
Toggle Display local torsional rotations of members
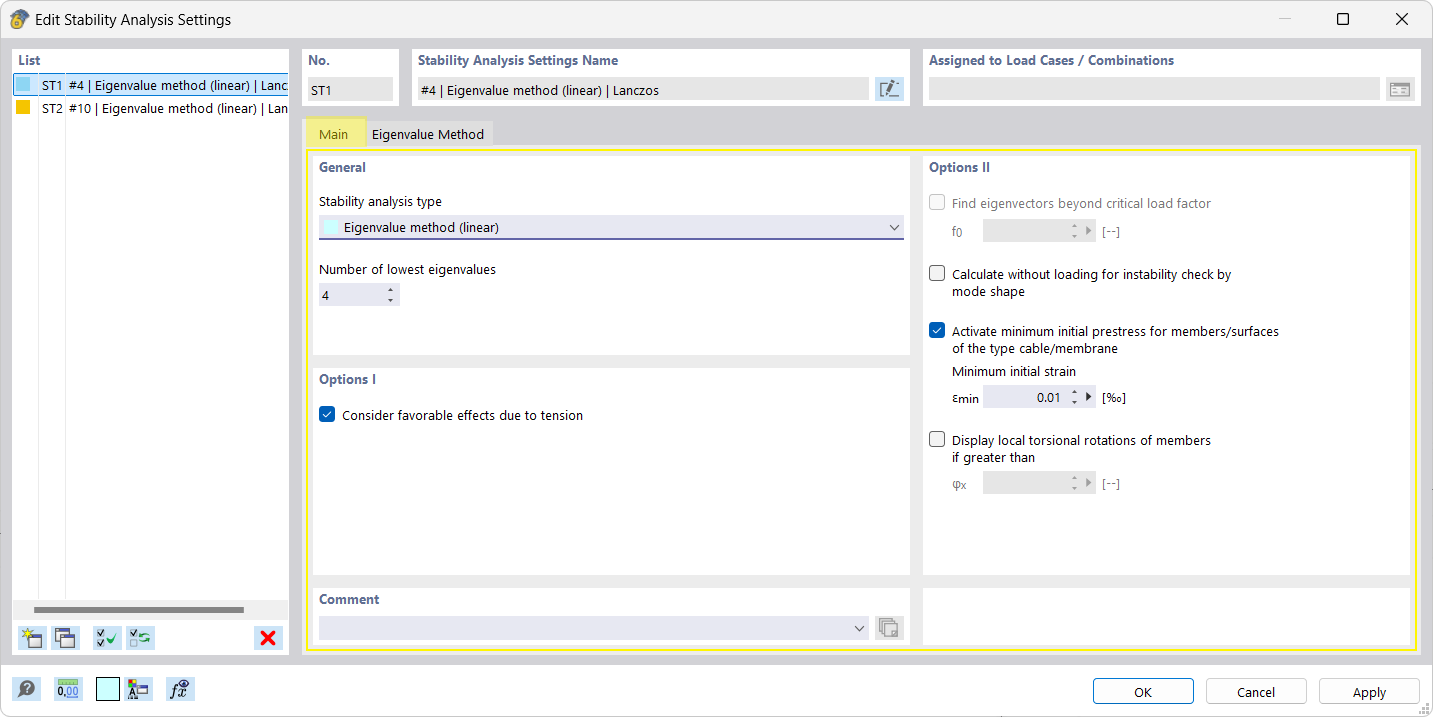pyautogui.click(x=937, y=440)
